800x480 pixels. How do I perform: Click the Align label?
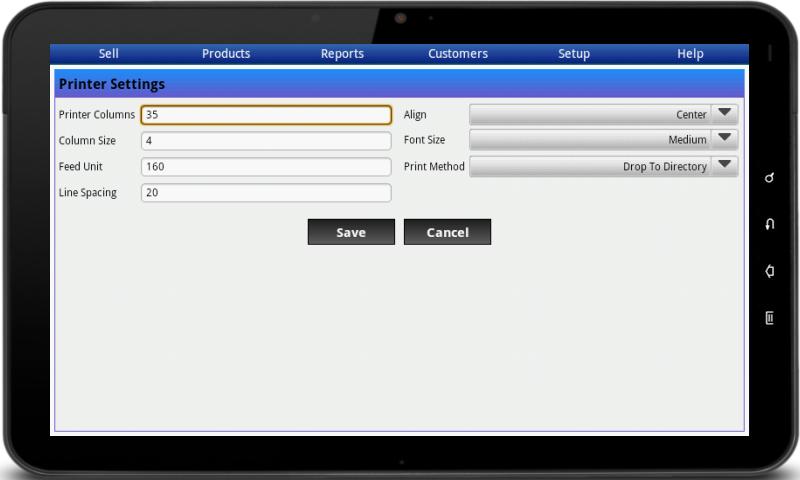(415, 115)
